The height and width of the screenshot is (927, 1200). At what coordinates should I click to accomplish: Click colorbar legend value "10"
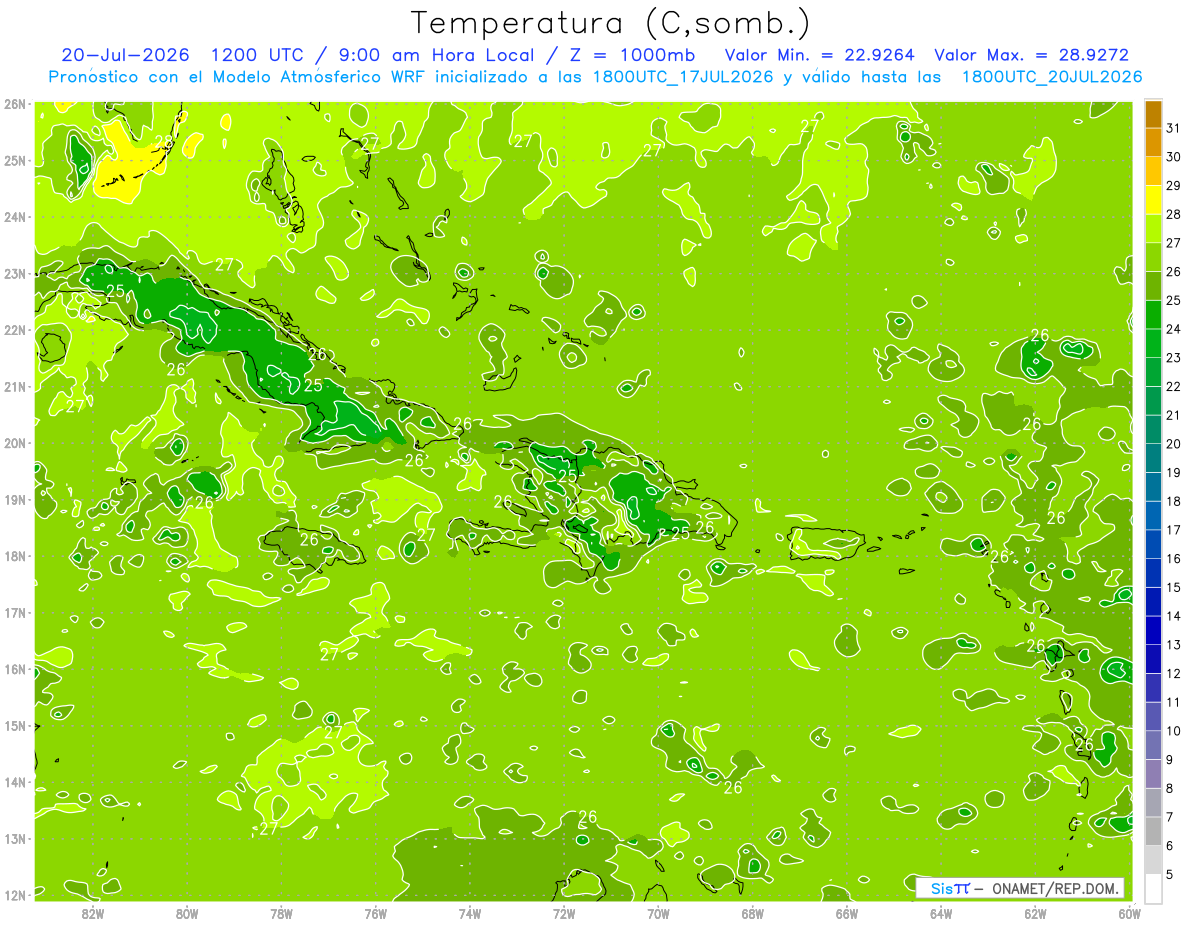tap(1173, 731)
